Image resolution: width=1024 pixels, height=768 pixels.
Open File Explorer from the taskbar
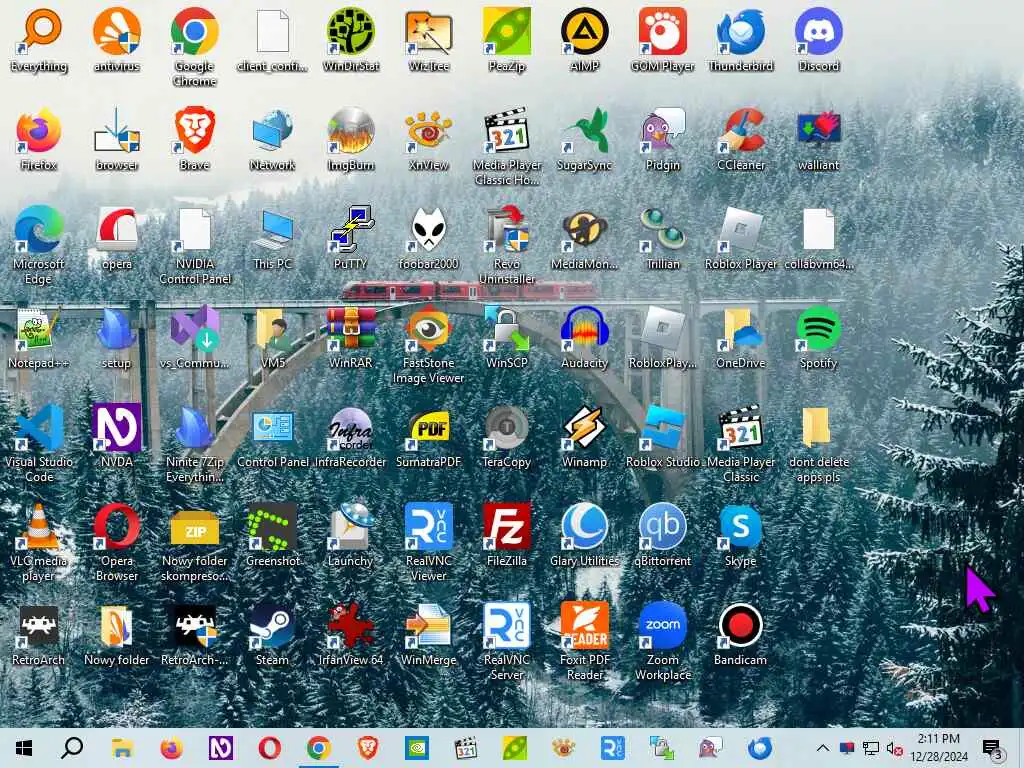click(x=122, y=748)
